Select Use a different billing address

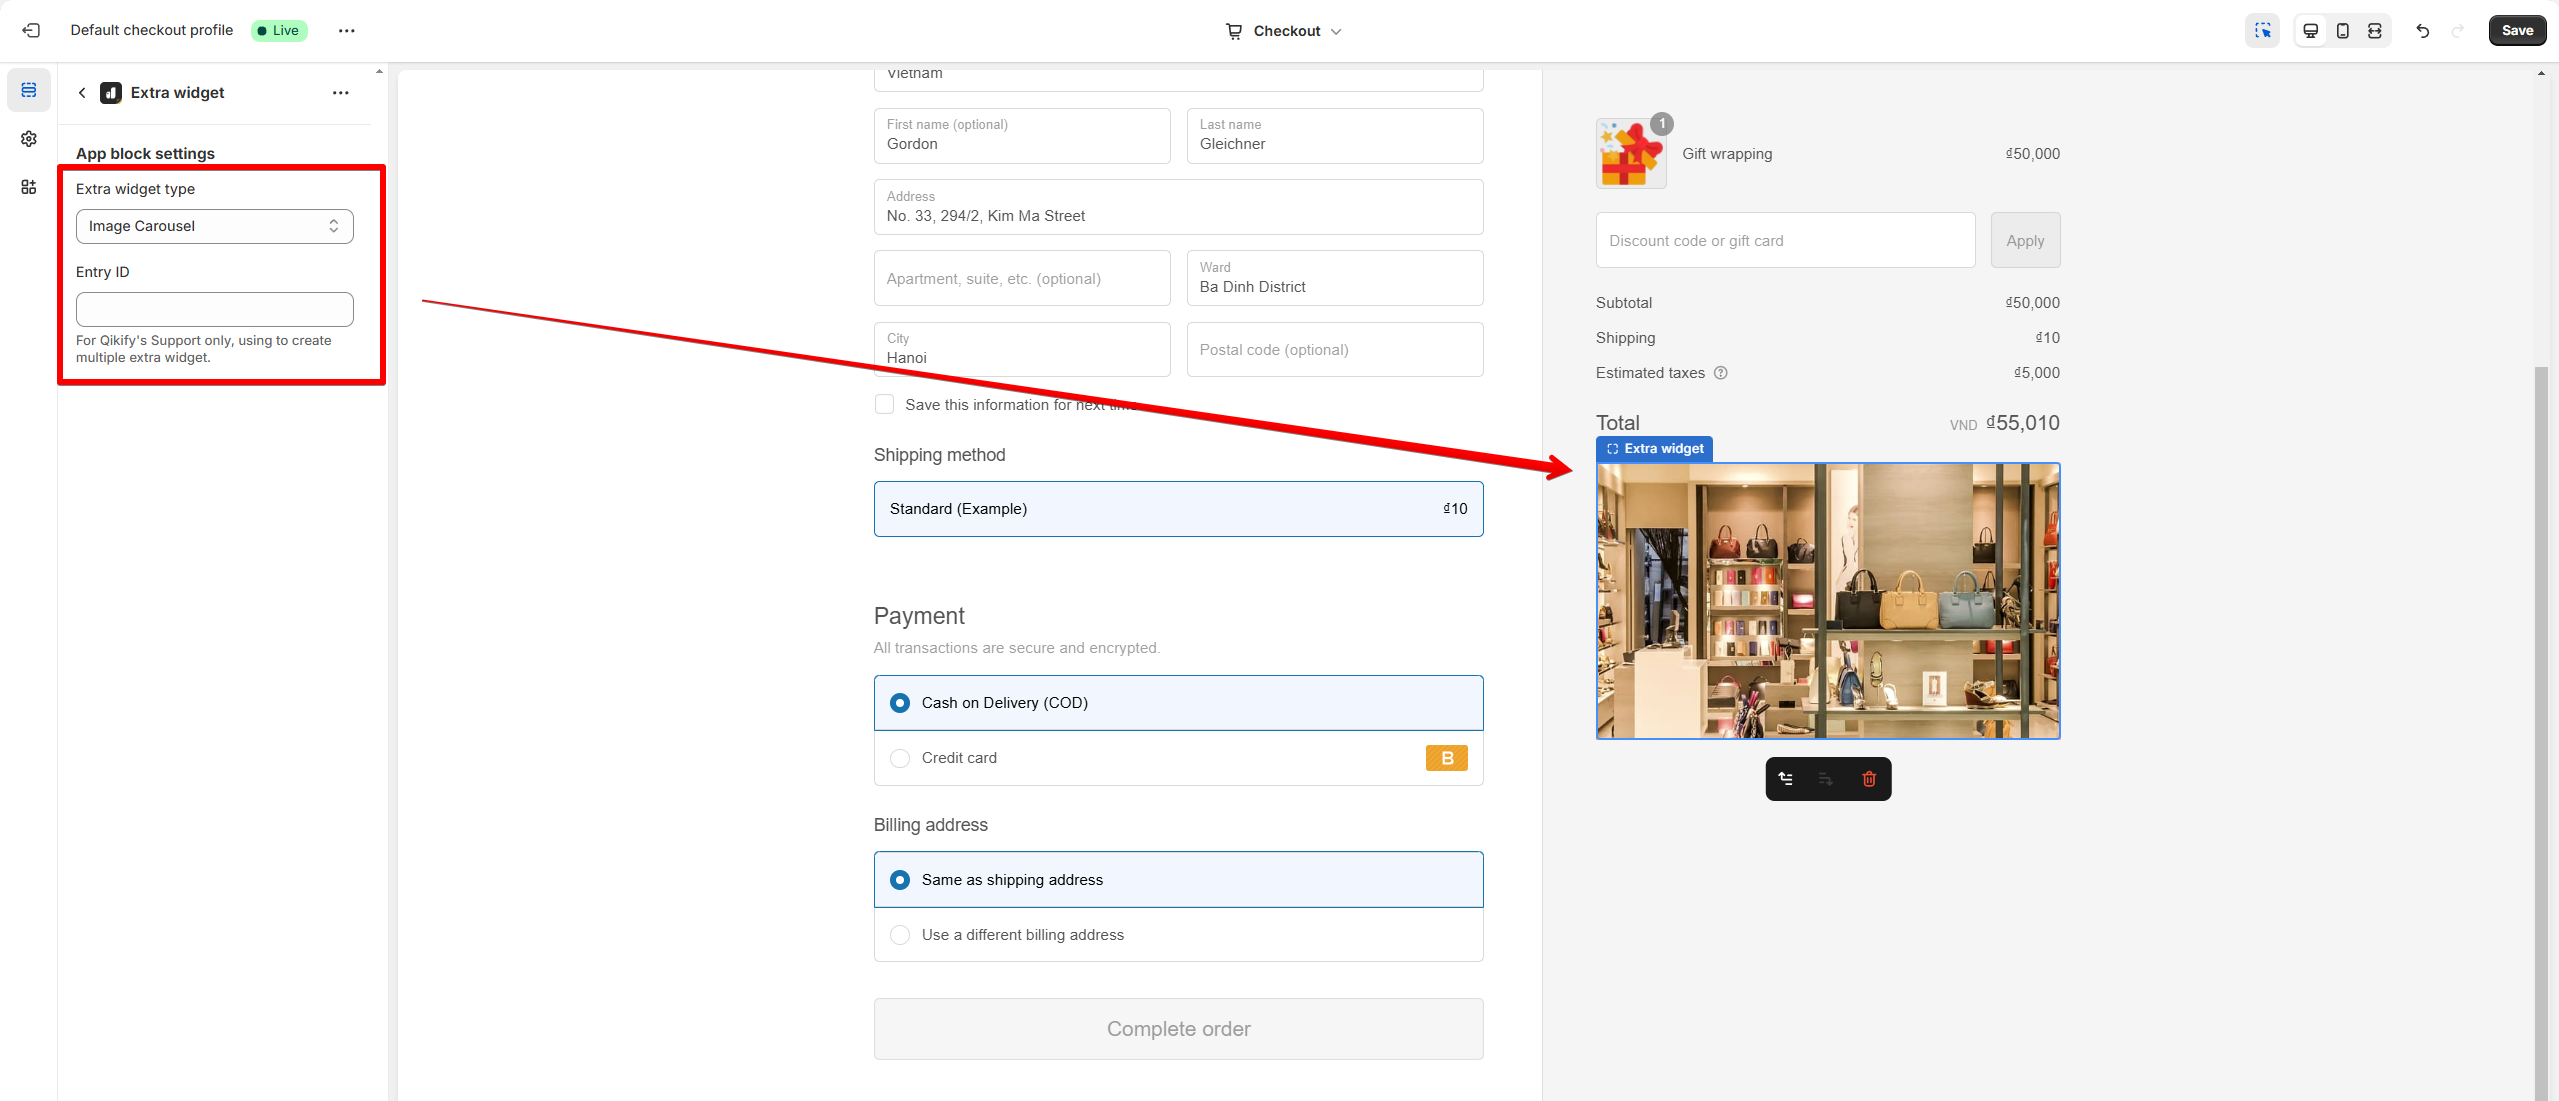pos(1178,935)
